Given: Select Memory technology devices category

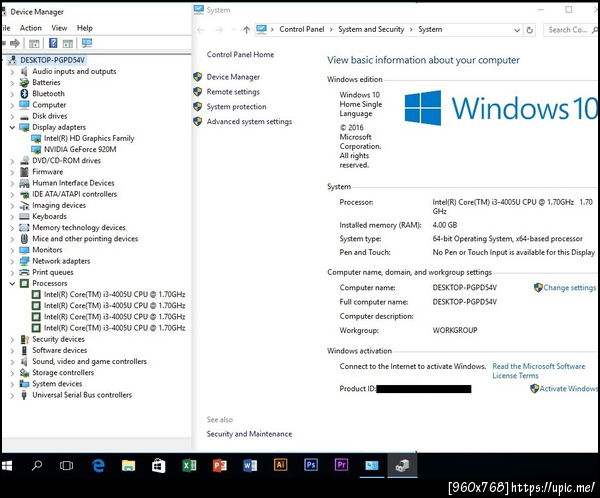Looking at the screenshot, I should (x=79, y=228).
